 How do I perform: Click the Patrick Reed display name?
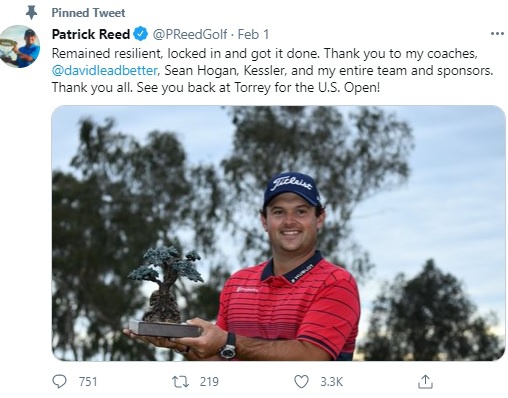[91, 34]
